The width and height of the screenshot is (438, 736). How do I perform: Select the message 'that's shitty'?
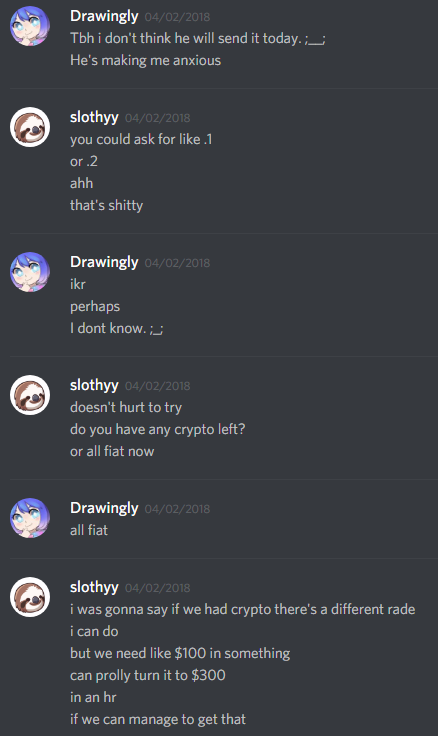coord(107,206)
